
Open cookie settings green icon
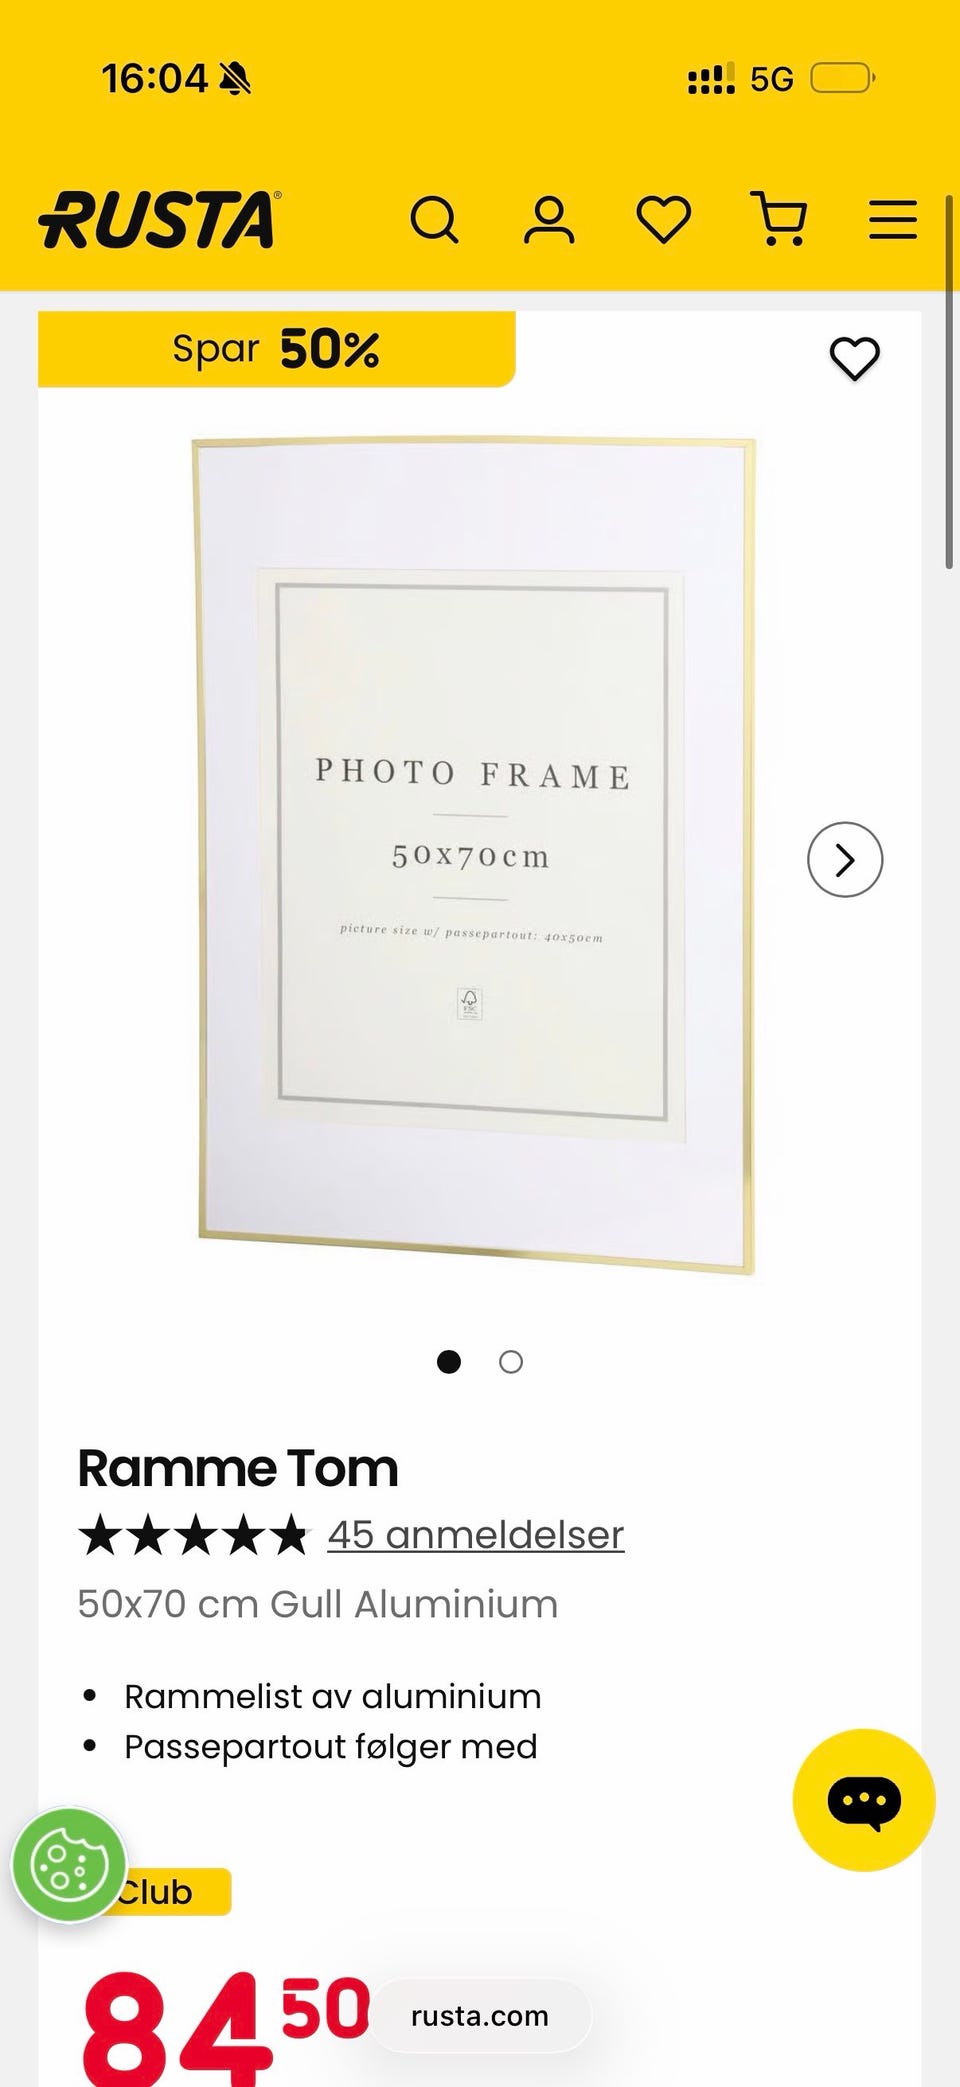(68, 1864)
